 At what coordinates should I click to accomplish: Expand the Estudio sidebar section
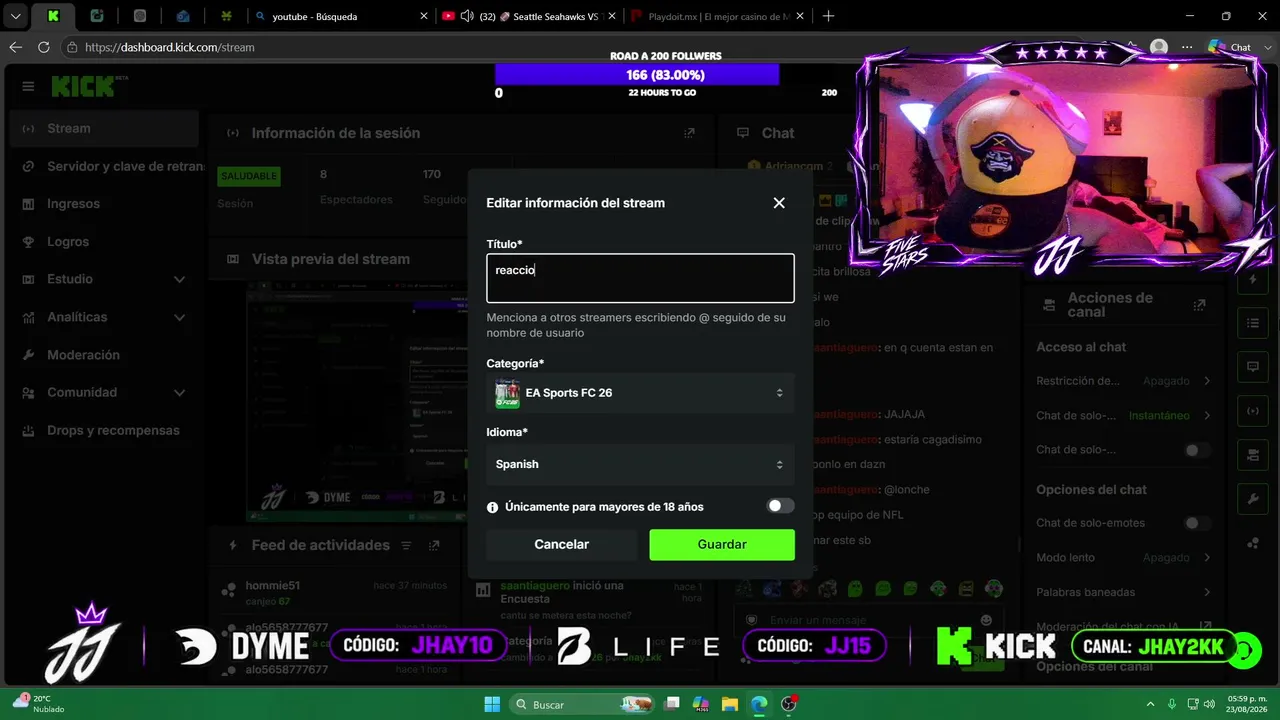[x=104, y=279]
